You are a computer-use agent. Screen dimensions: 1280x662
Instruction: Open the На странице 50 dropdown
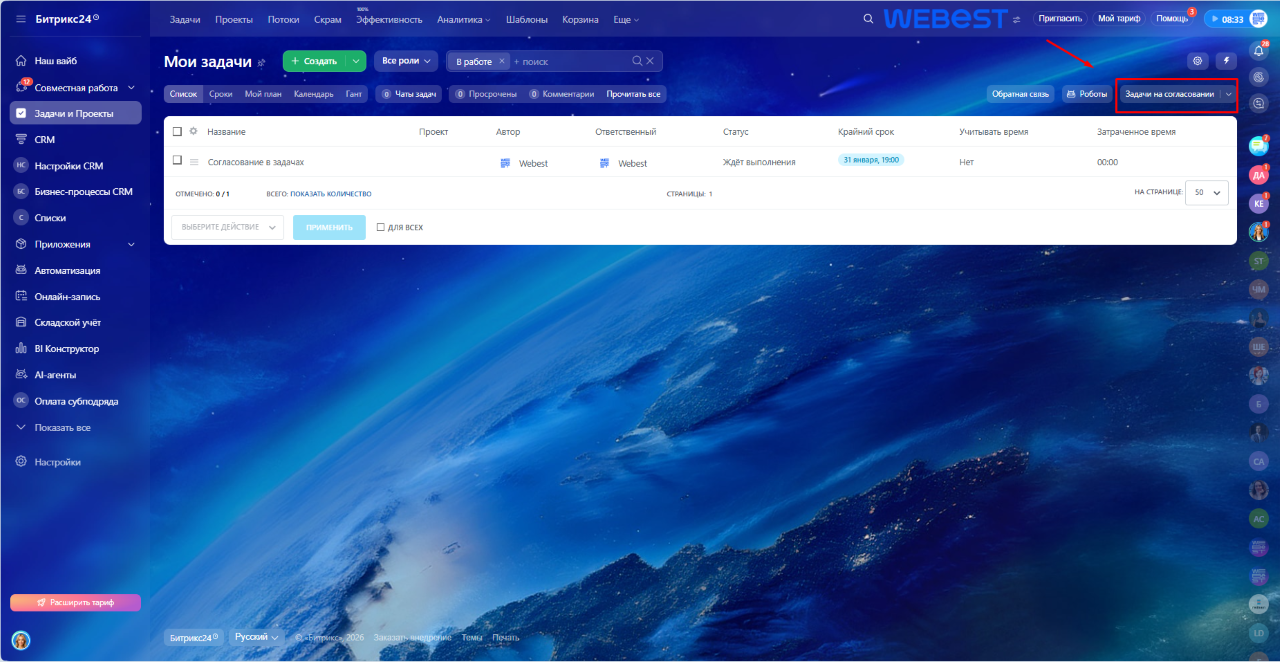(1207, 192)
